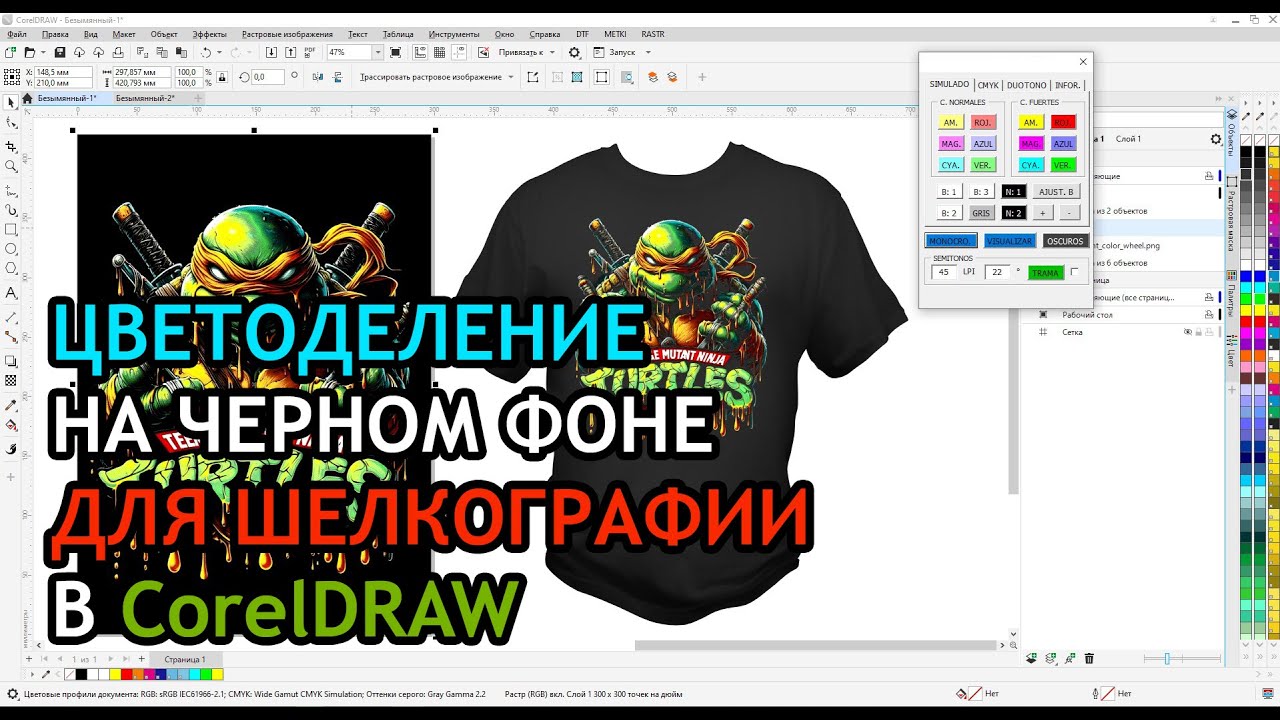
Task: Click the Export icon
Action: [x=292, y=52]
